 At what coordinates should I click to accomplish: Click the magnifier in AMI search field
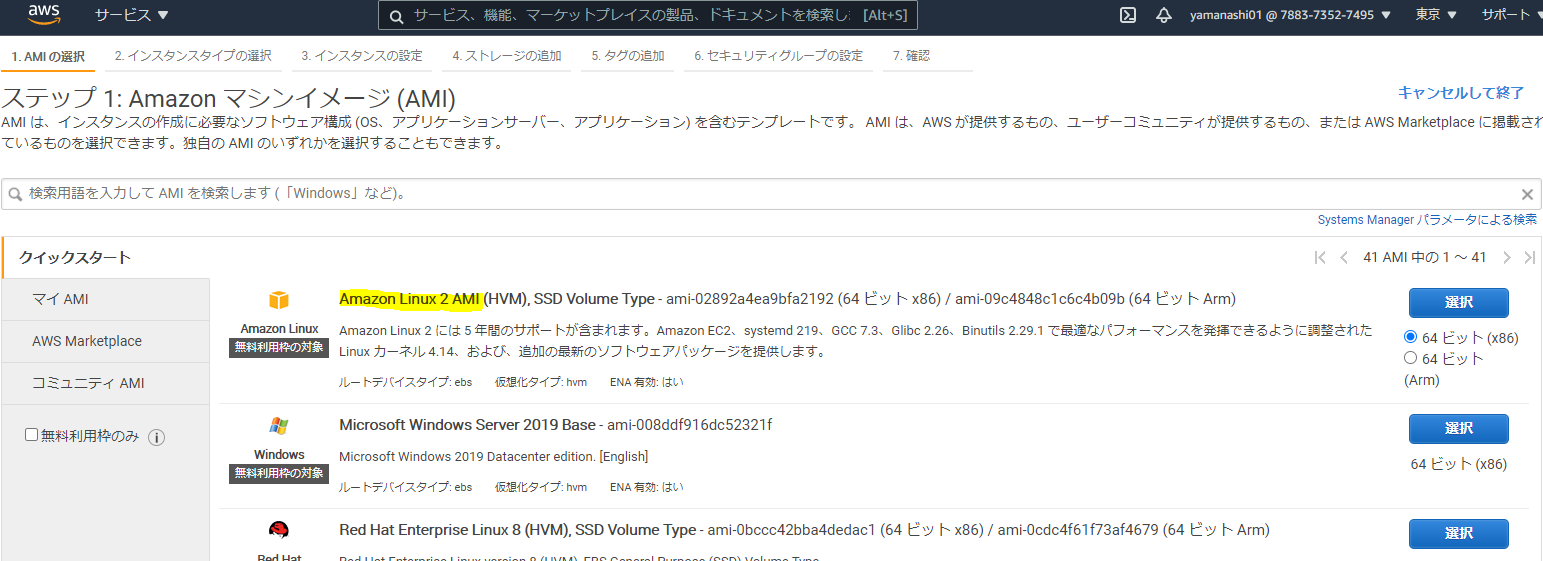click(16, 194)
